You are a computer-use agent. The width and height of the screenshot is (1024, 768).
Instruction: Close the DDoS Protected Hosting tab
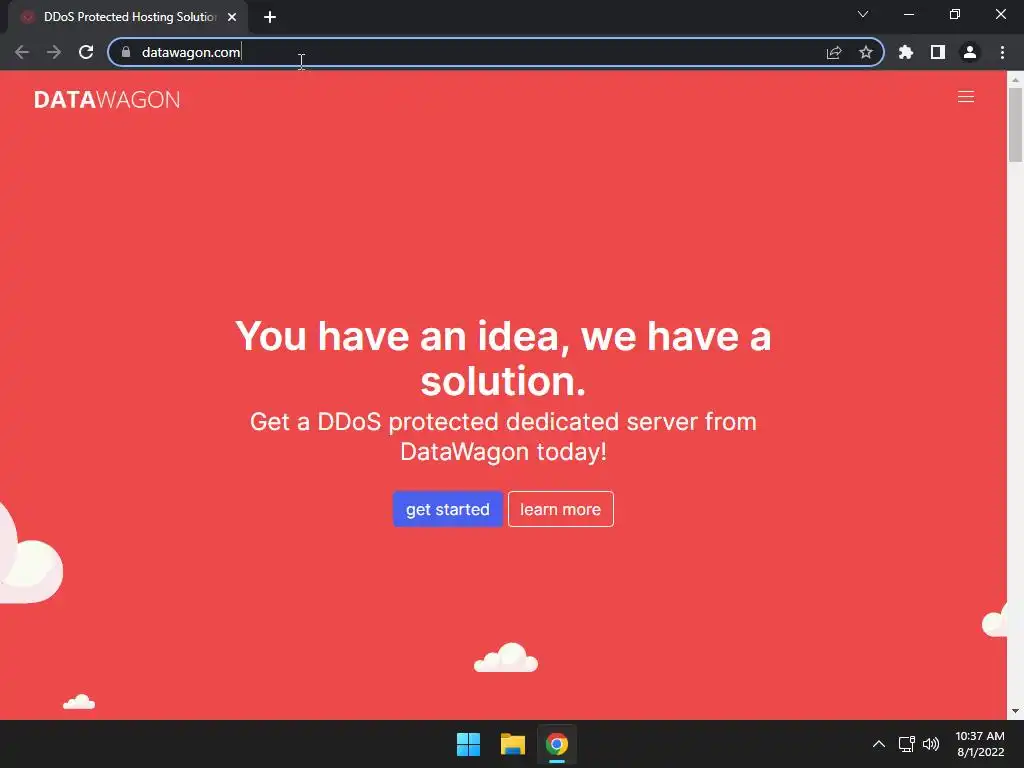(232, 17)
